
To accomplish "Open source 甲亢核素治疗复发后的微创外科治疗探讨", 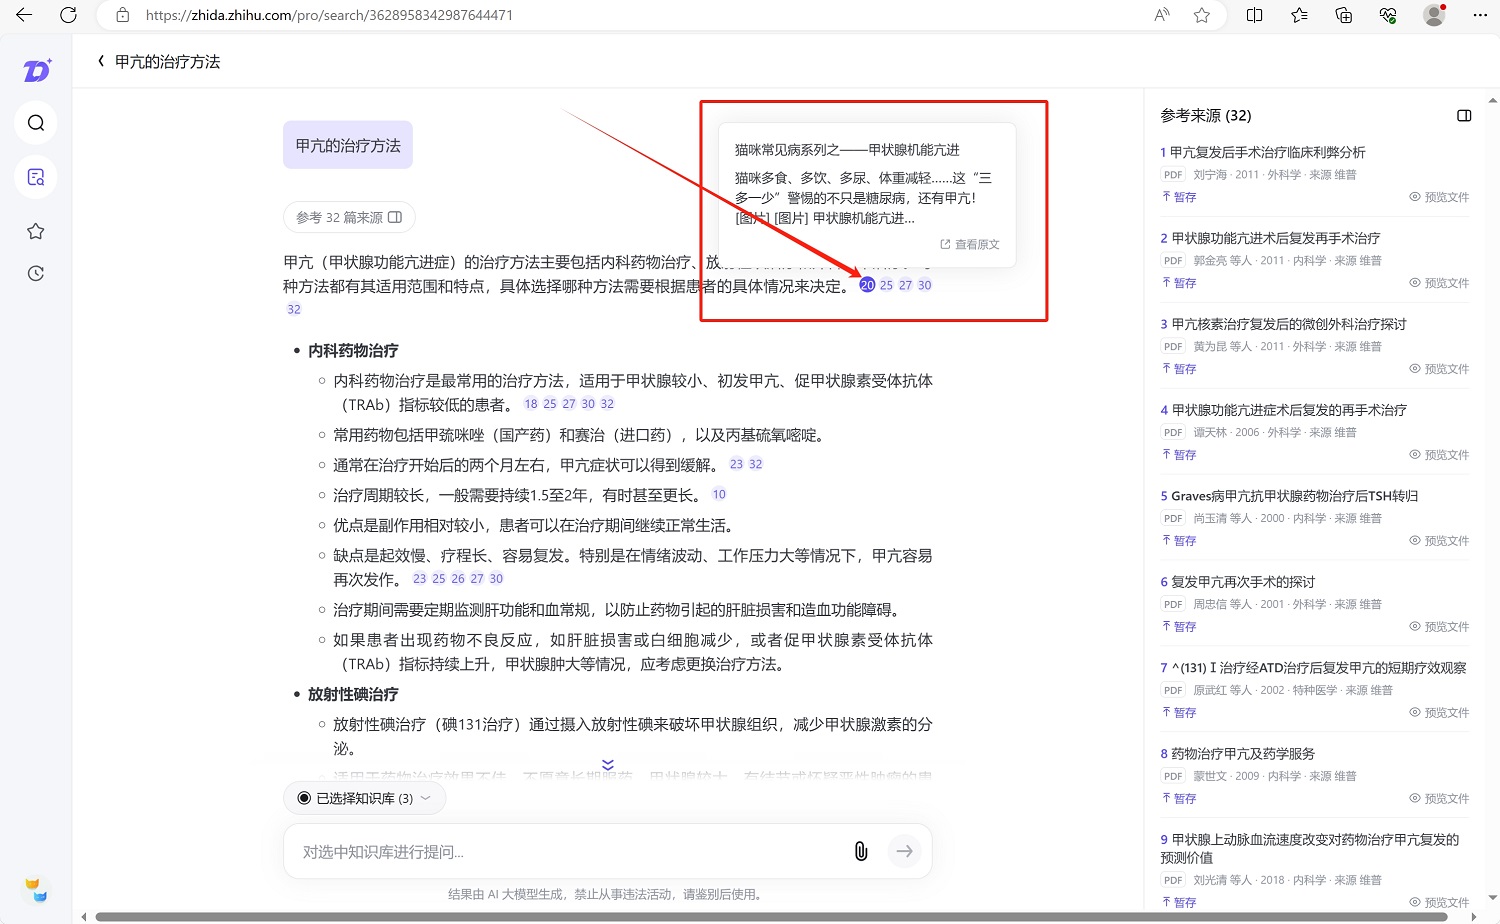I will click(1288, 324).
